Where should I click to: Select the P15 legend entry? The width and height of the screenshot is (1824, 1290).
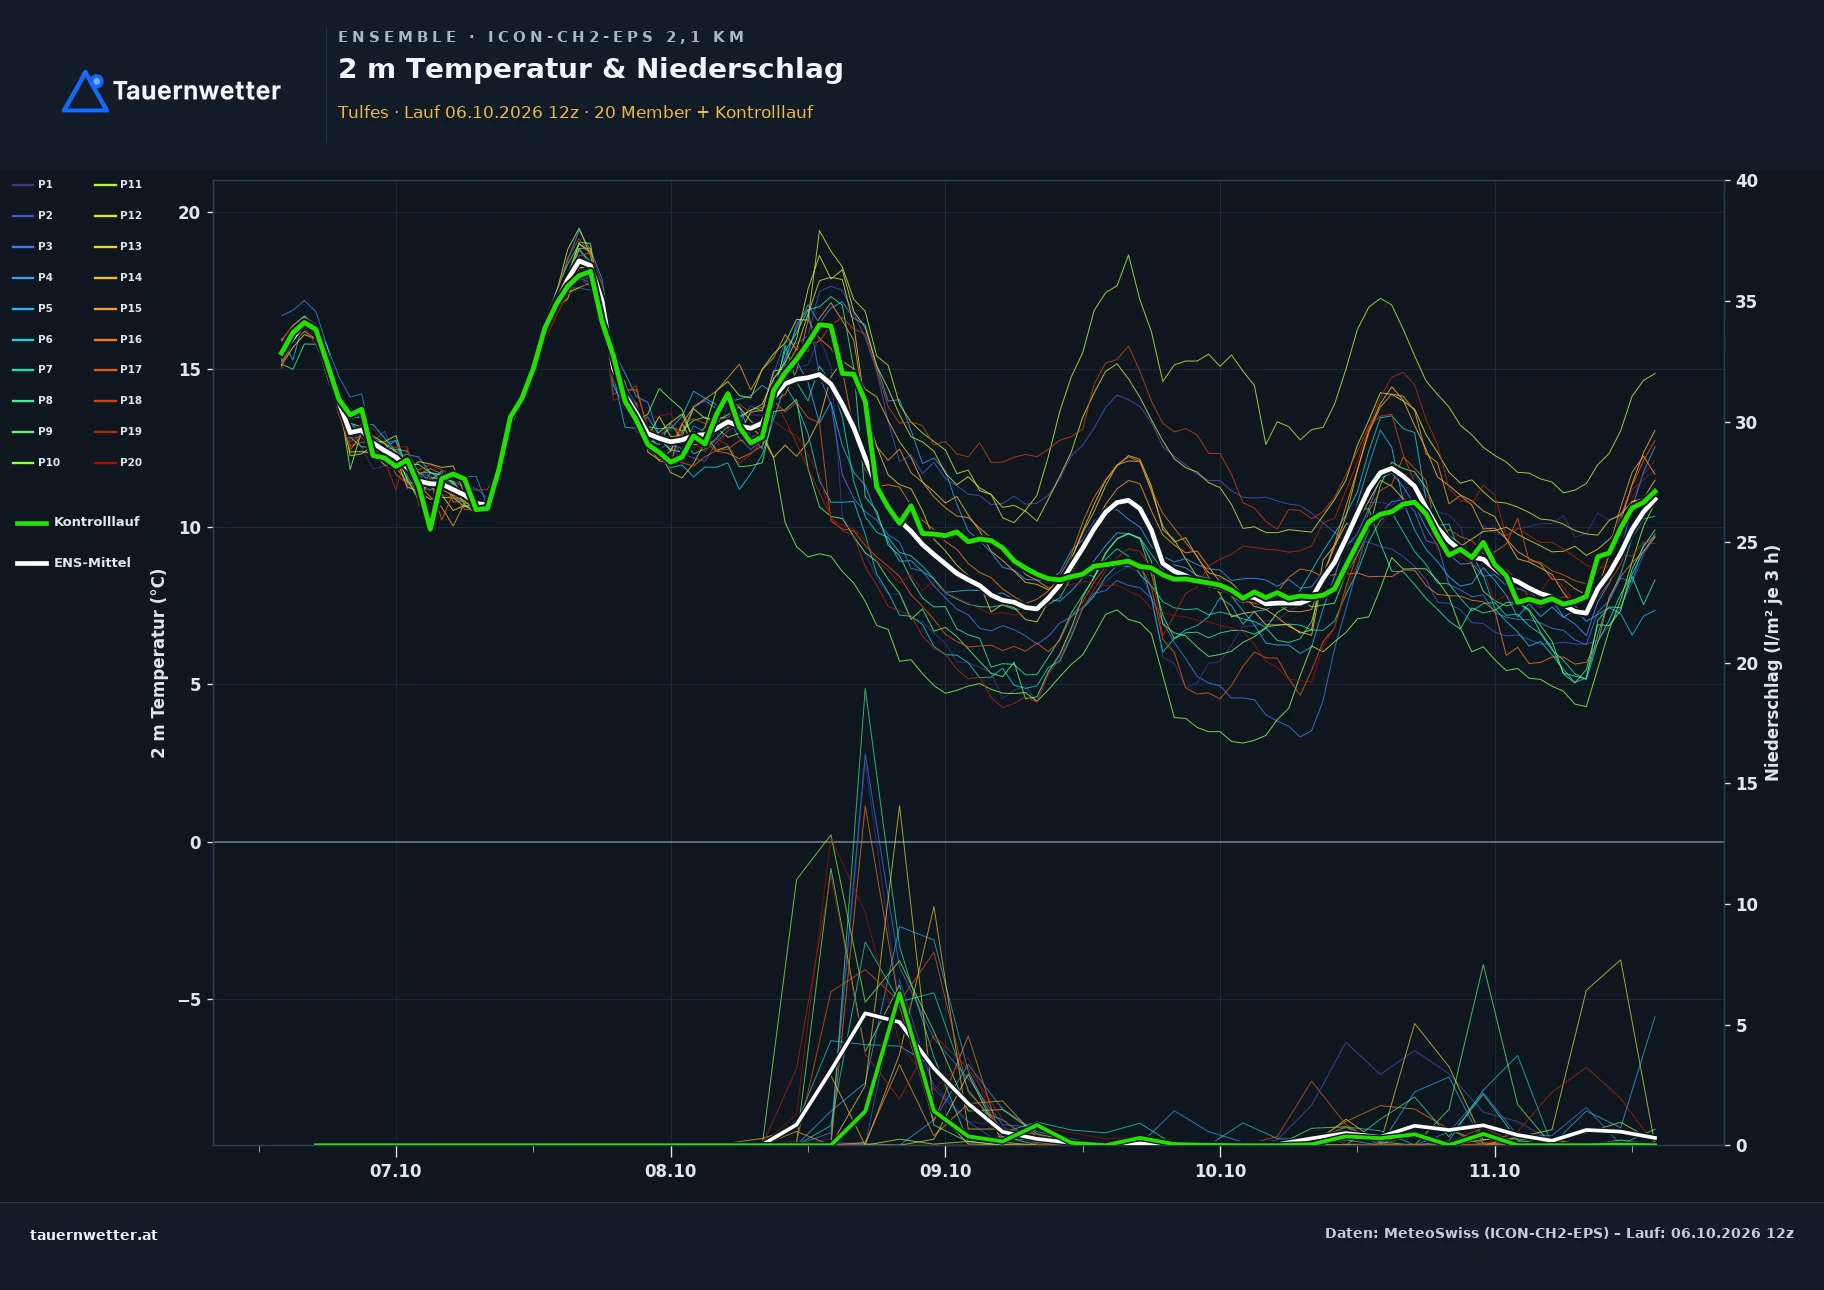pyautogui.click(x=118, y=308)
